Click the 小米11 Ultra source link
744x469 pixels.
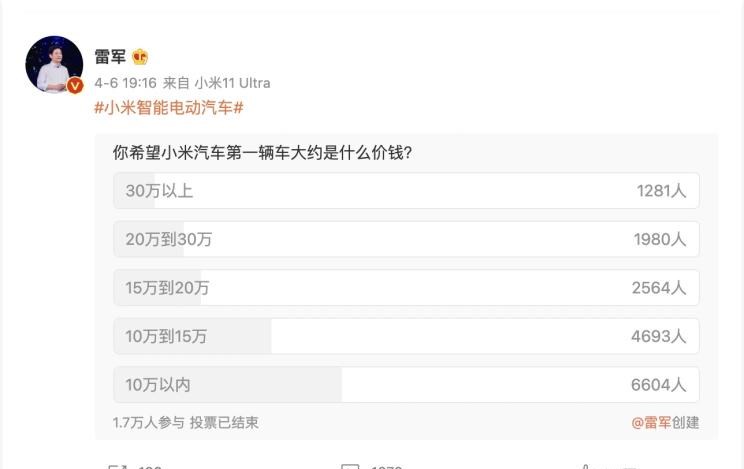tap(232, 83)
